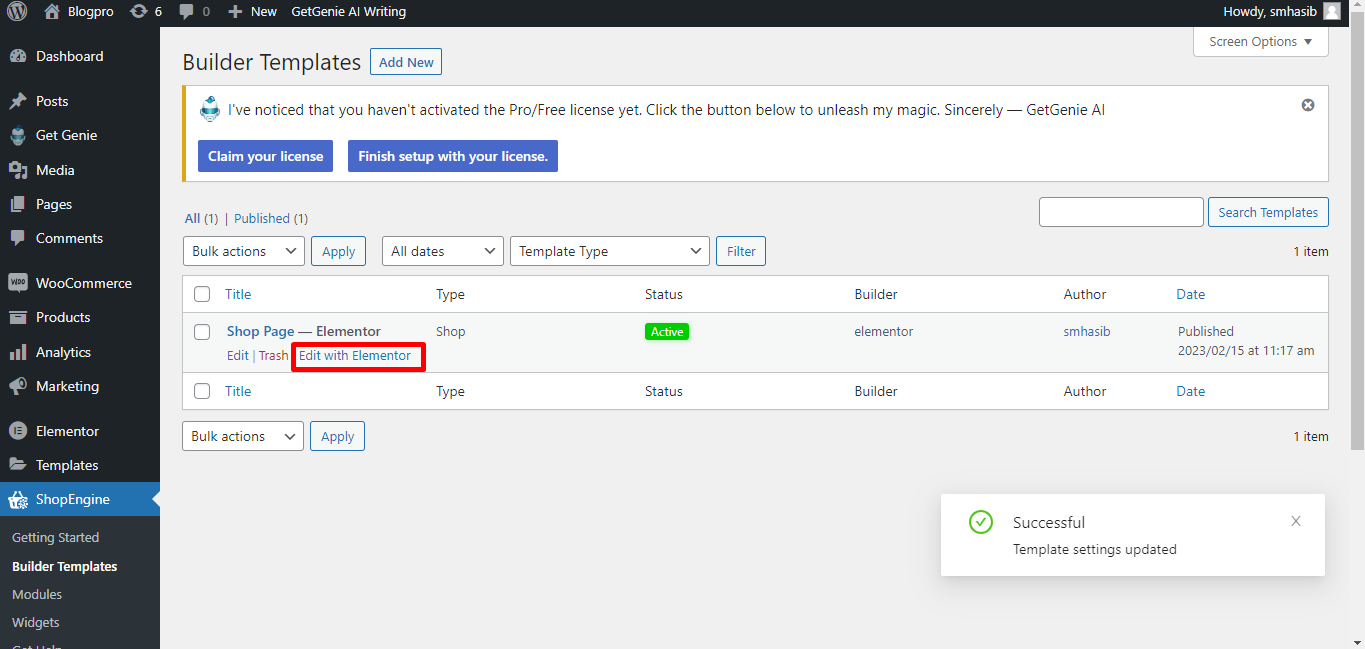Viewport: 1365px width, 649px height.
Task: Sort by Date in table footer
Action: pyautogui.click(x=1190, y=391)
